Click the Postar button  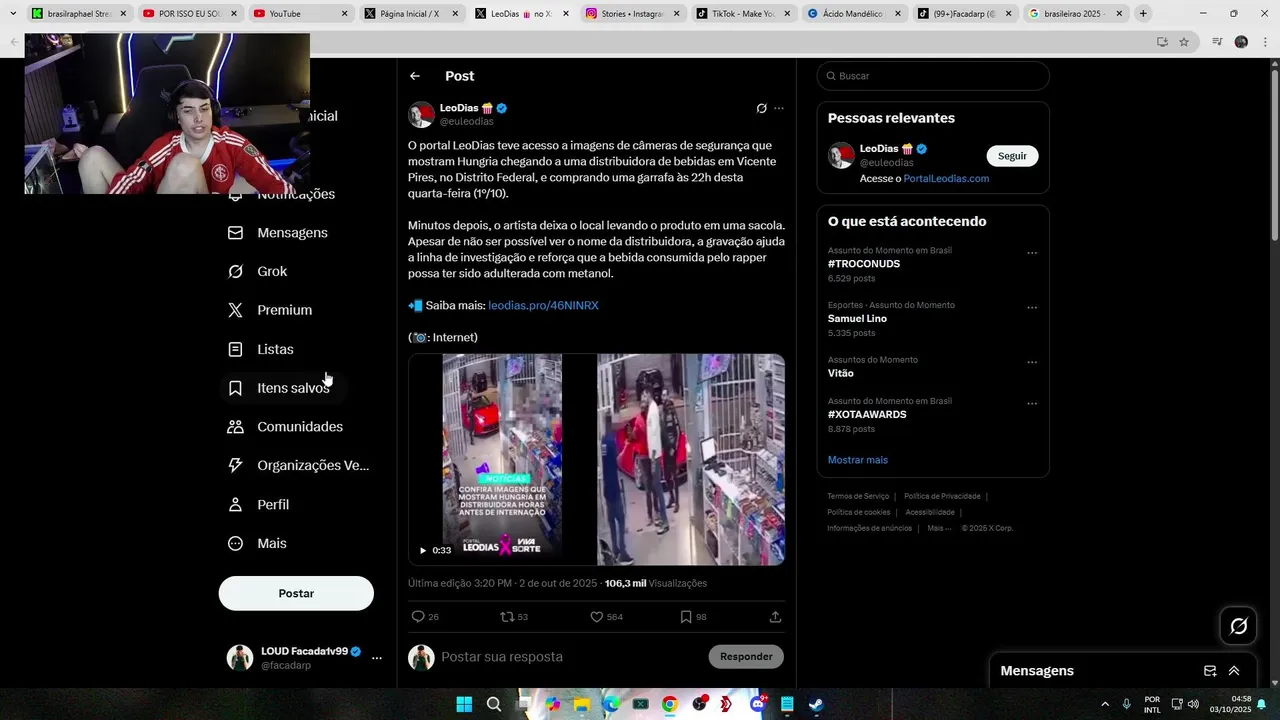(x=296, y=593)
